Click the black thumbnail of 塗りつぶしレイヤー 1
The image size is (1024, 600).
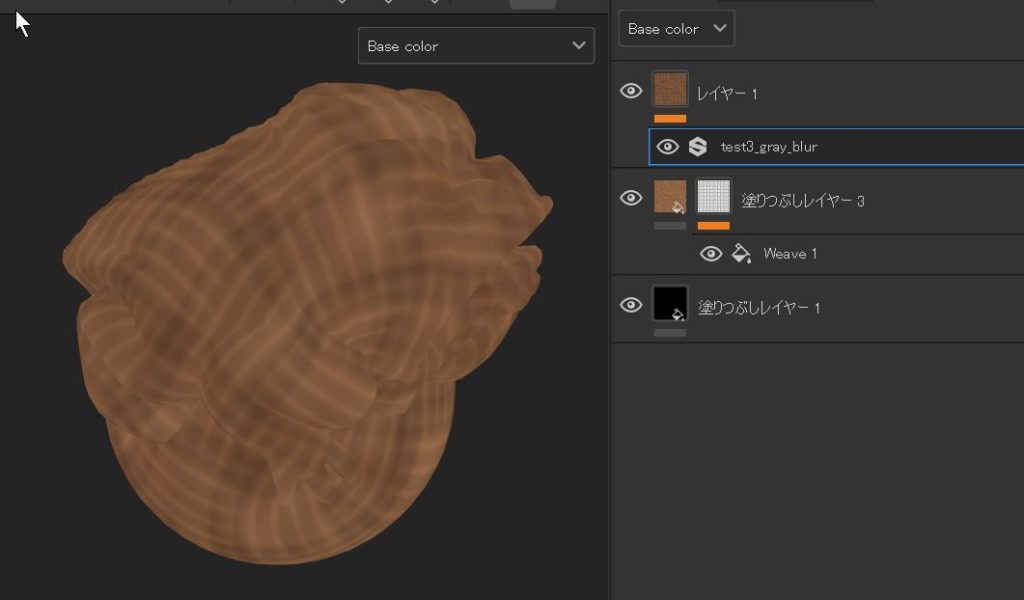[670, 304]
